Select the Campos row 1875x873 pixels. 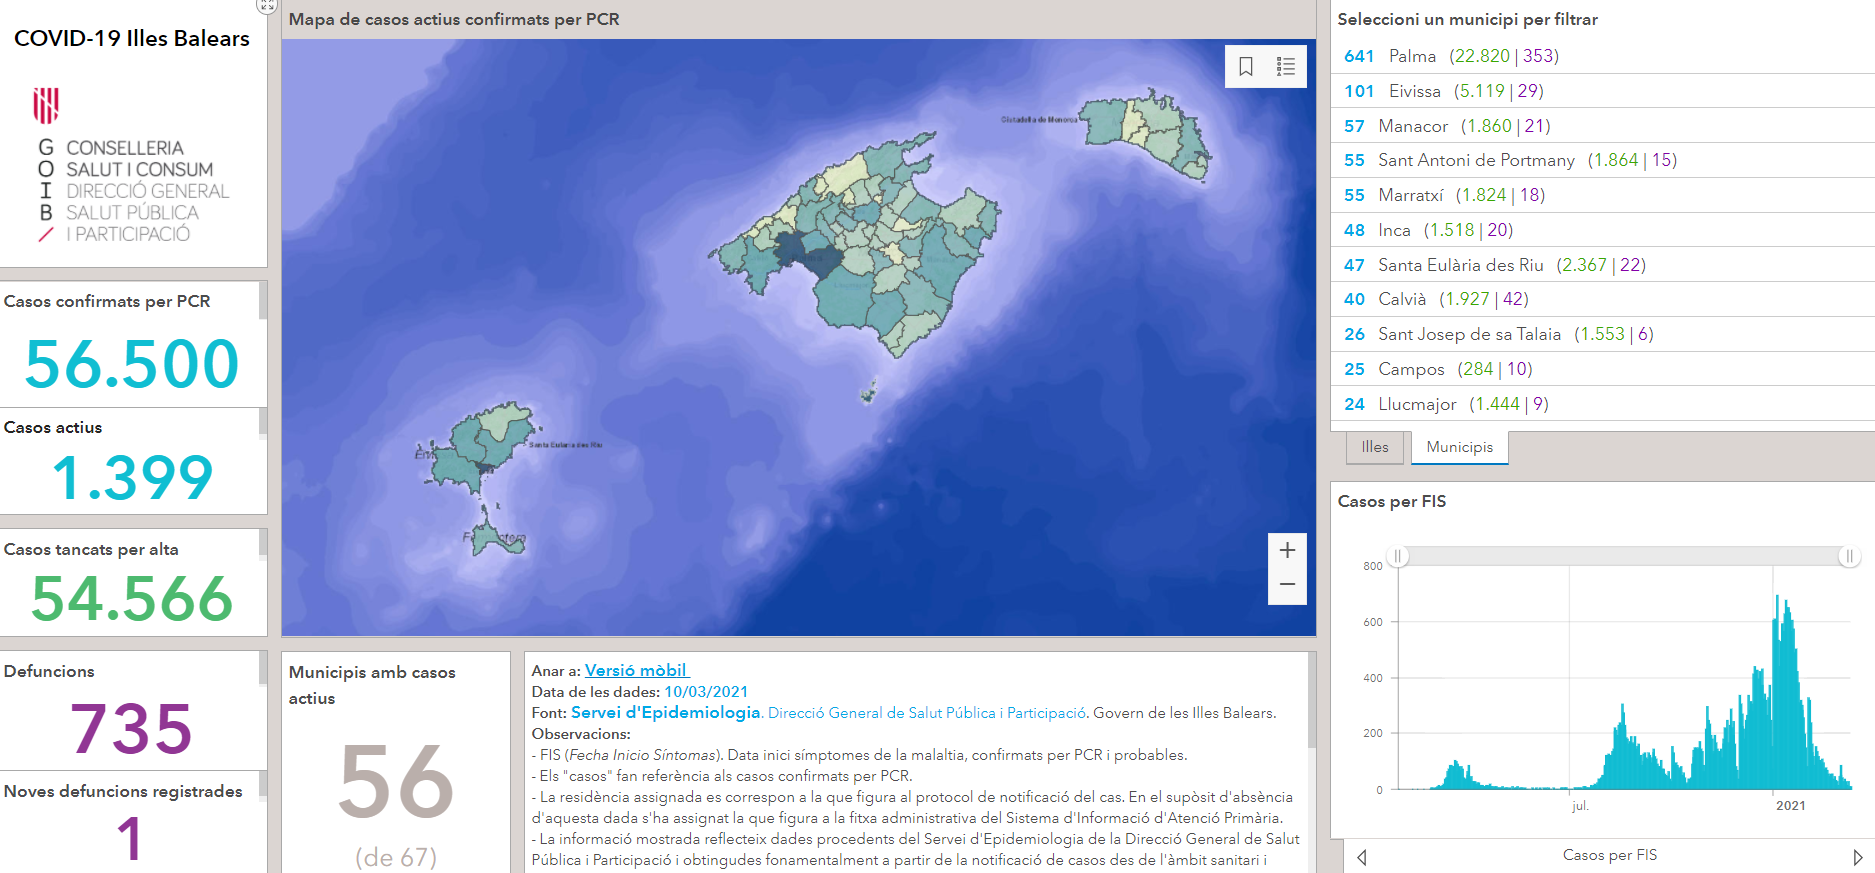(1603, 369)
